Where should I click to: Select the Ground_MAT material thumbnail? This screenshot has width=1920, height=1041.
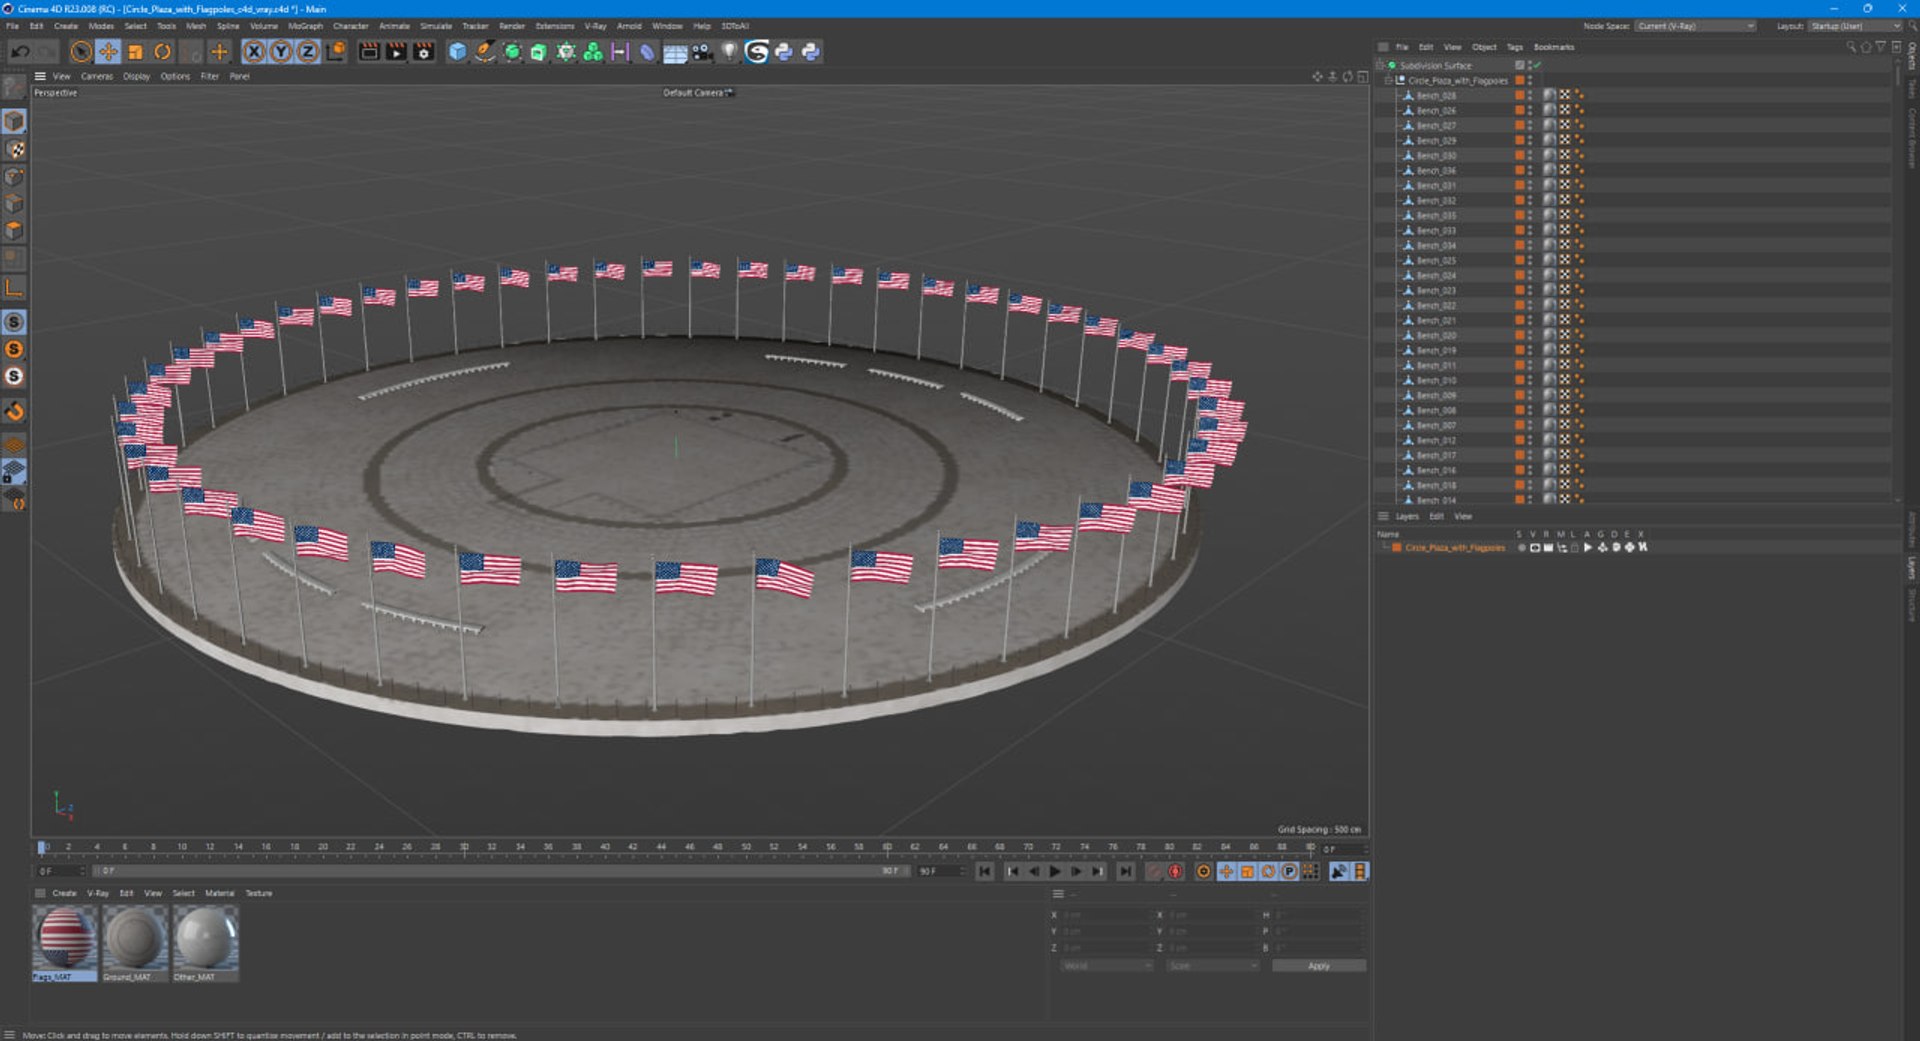point(135,943)
